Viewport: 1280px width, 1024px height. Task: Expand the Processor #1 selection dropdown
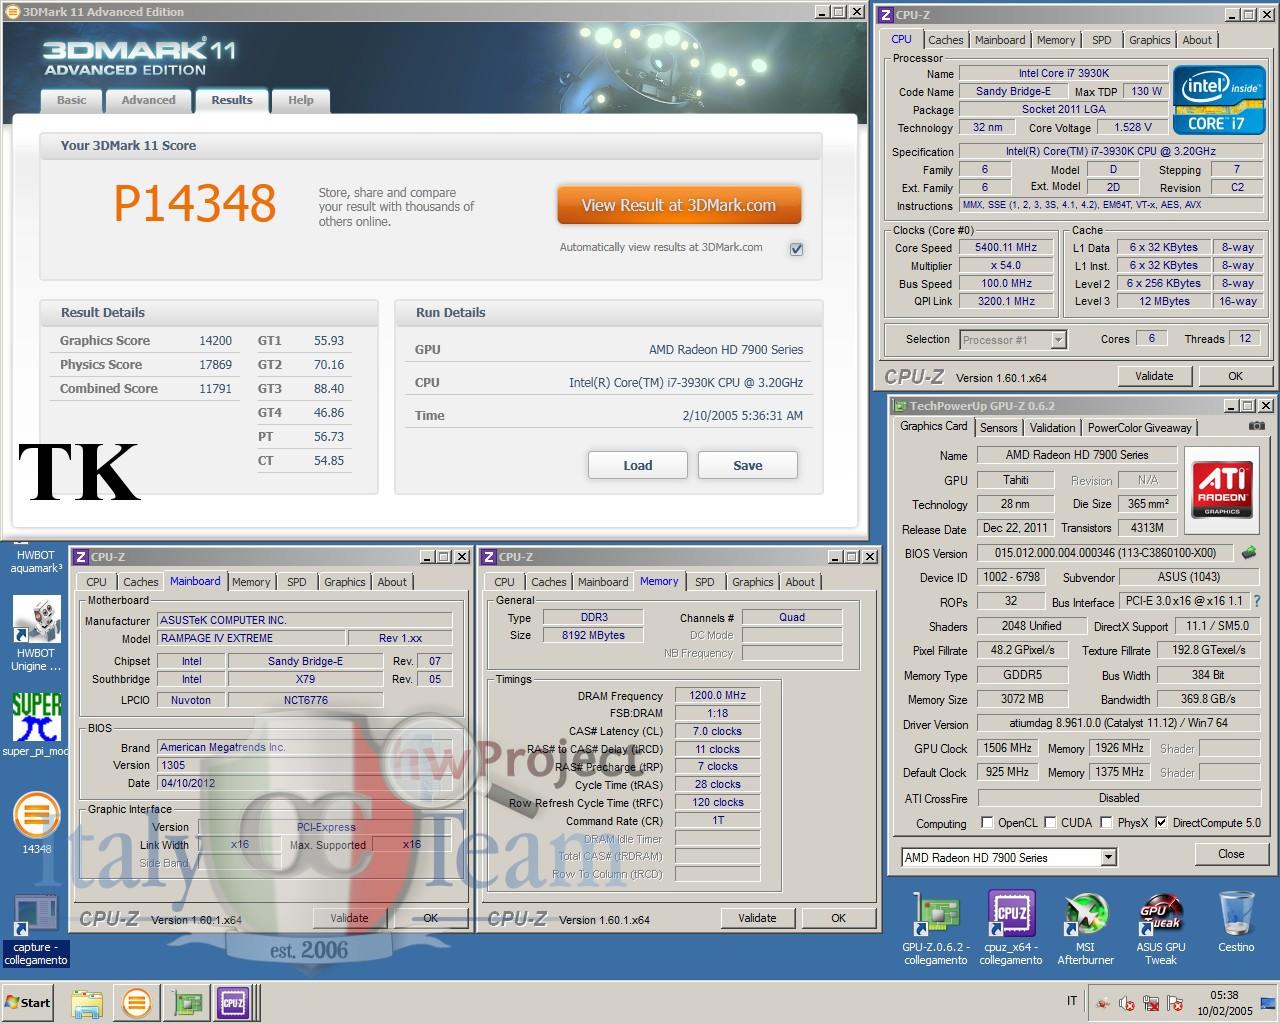[1058, 340]
